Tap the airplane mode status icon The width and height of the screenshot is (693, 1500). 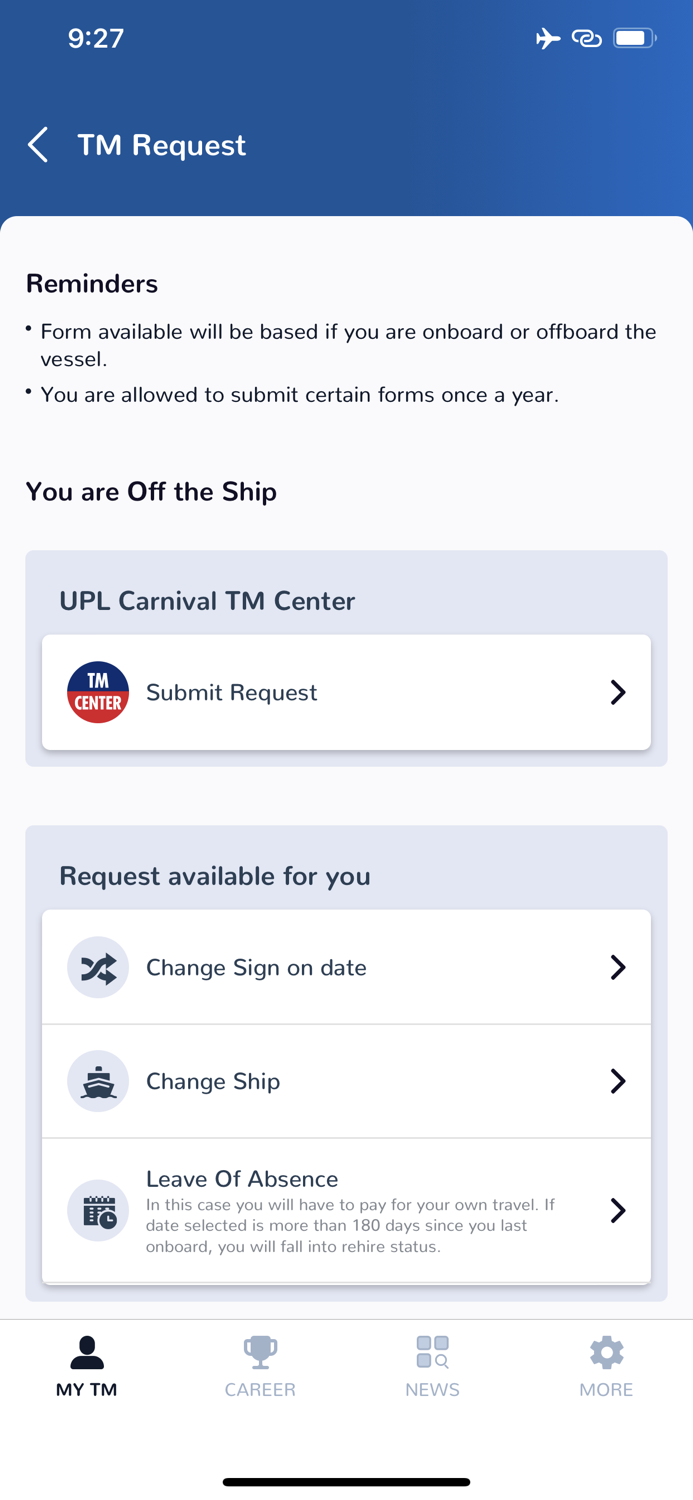[548, 37]
